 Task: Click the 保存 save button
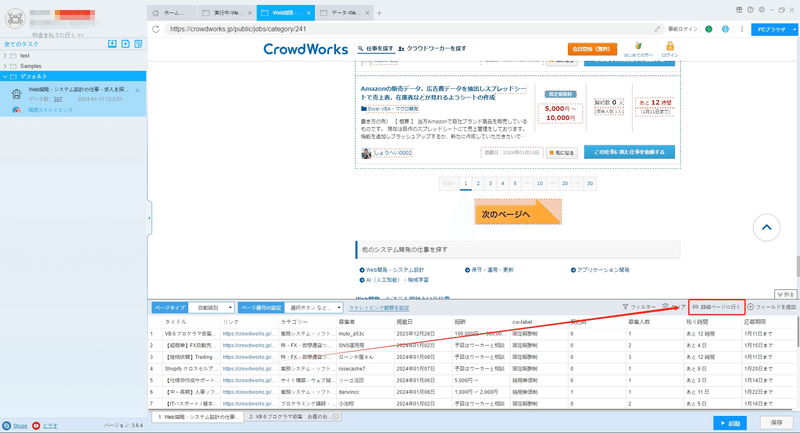pos(776,423)
